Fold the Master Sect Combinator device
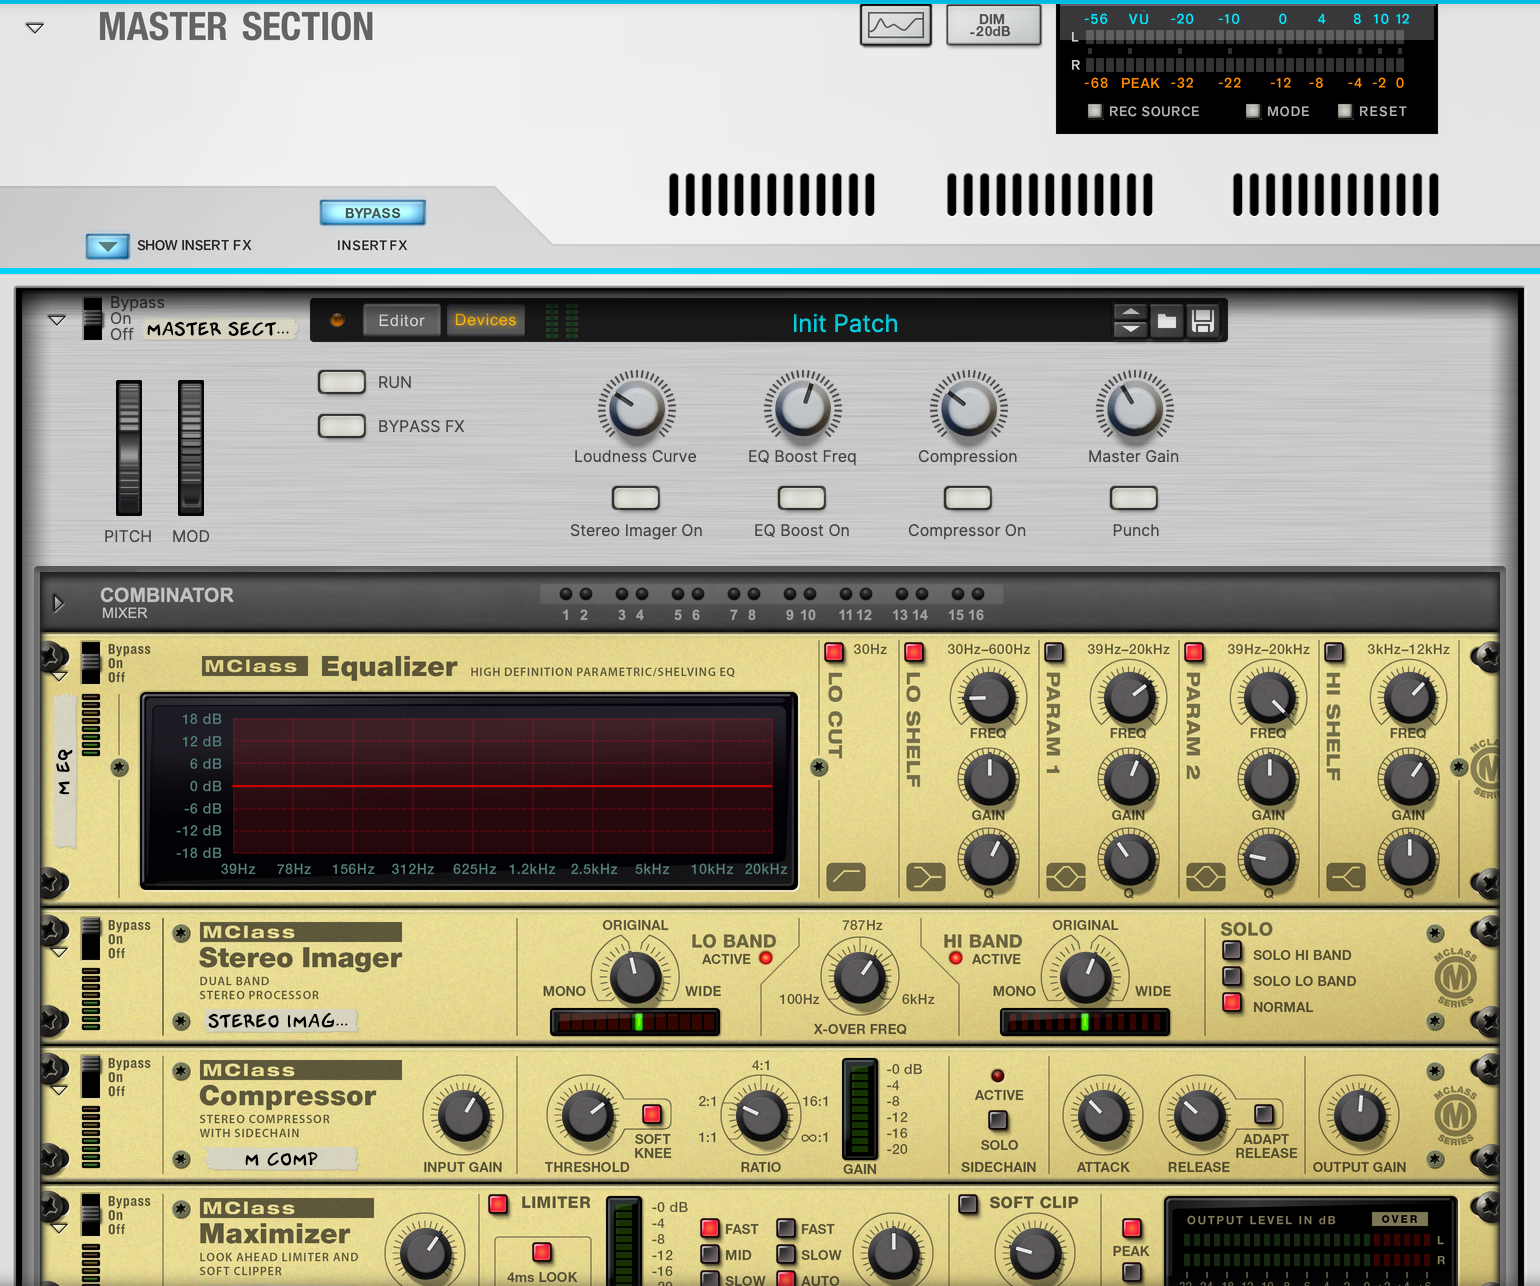The height and width of the screenshot is (1286, 1540). 57,320
